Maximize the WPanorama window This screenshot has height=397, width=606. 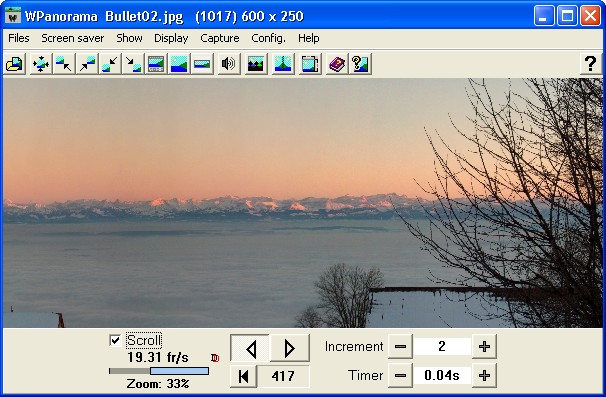pos(567,16)
